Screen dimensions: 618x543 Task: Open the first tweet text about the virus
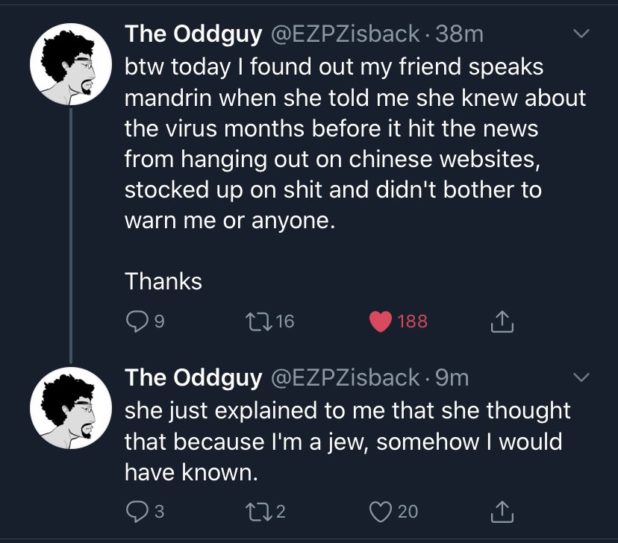coord(352,130)
